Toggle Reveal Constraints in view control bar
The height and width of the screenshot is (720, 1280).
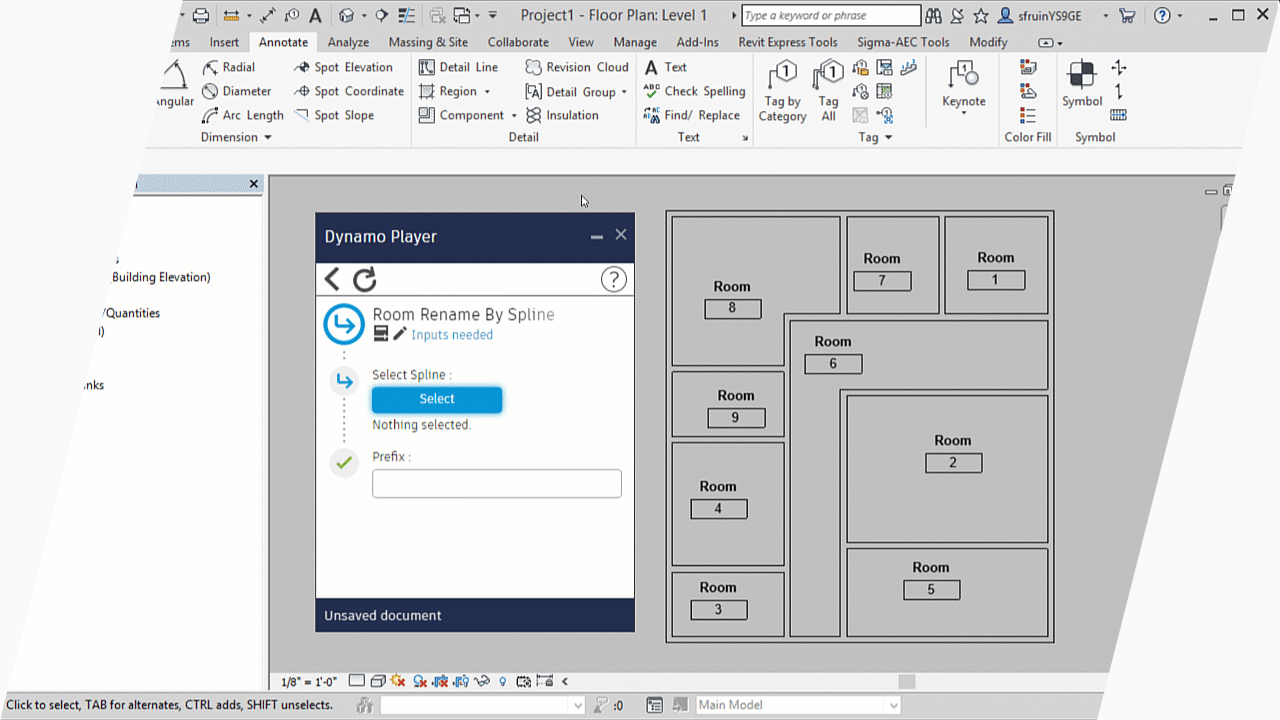(x=544, y=681)
